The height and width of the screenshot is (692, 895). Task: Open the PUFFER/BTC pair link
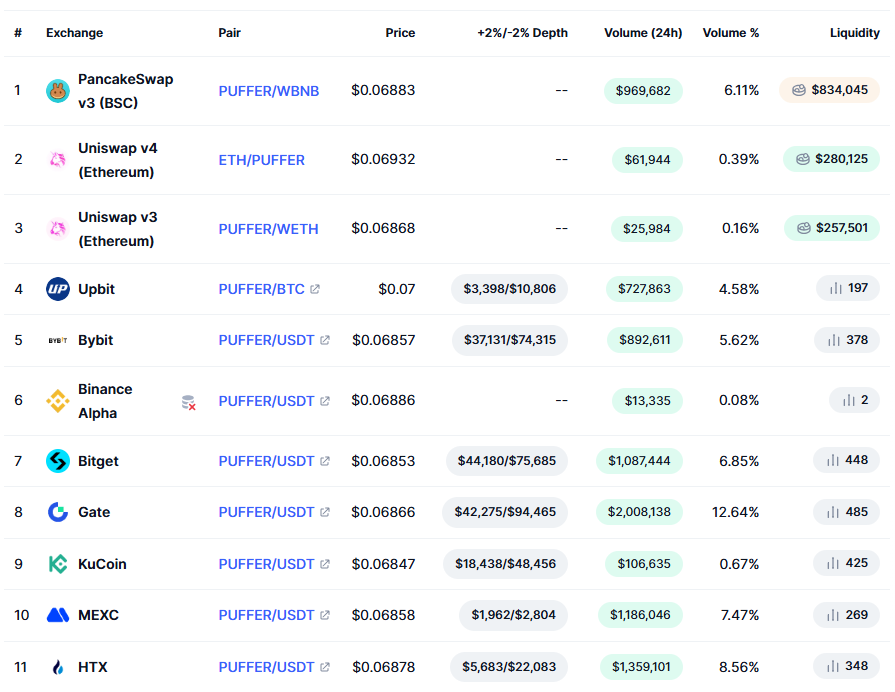[261, 289]
